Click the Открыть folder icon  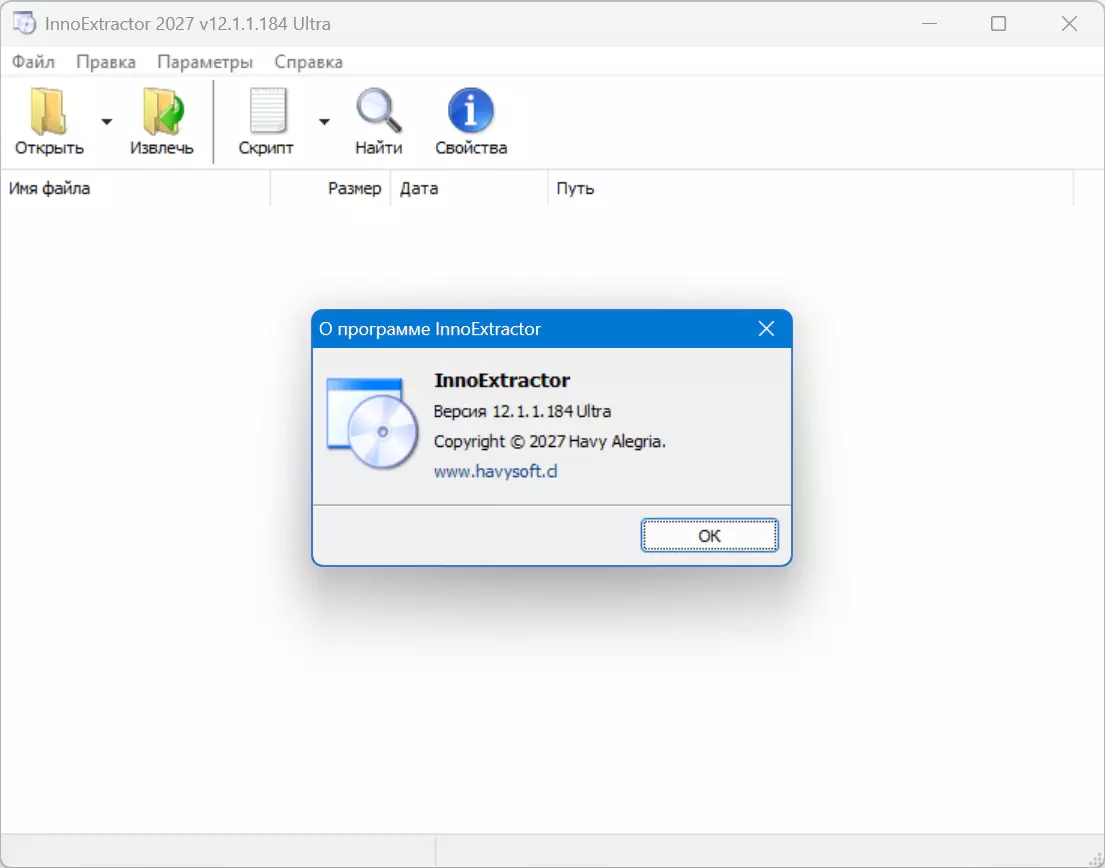48,111
